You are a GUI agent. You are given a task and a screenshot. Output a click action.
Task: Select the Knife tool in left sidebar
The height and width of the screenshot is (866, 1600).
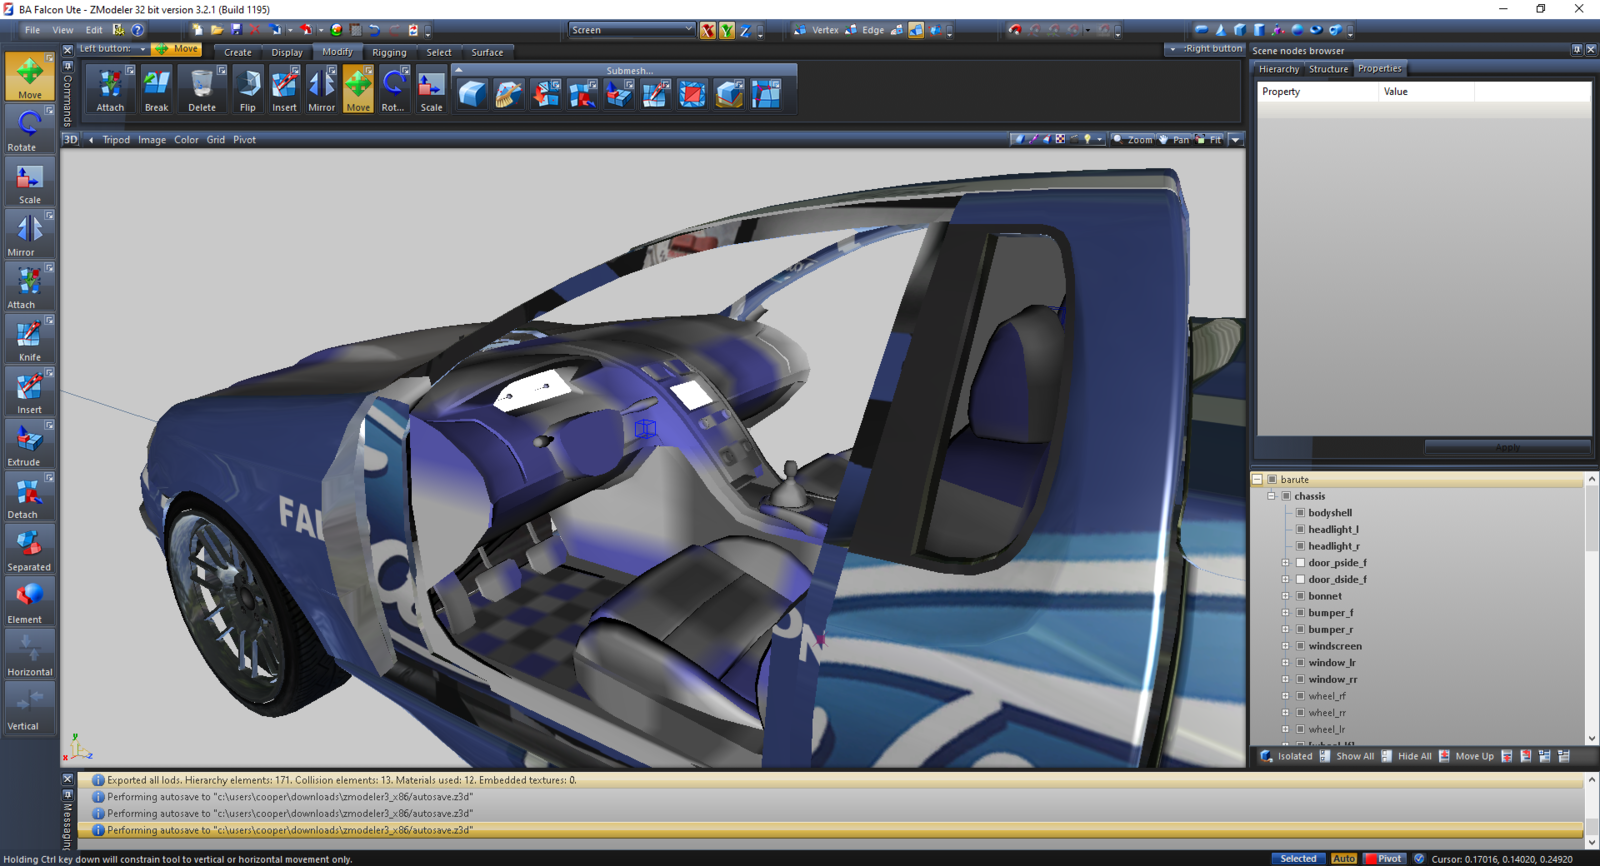pyautogui.click(x=29, y=339)
